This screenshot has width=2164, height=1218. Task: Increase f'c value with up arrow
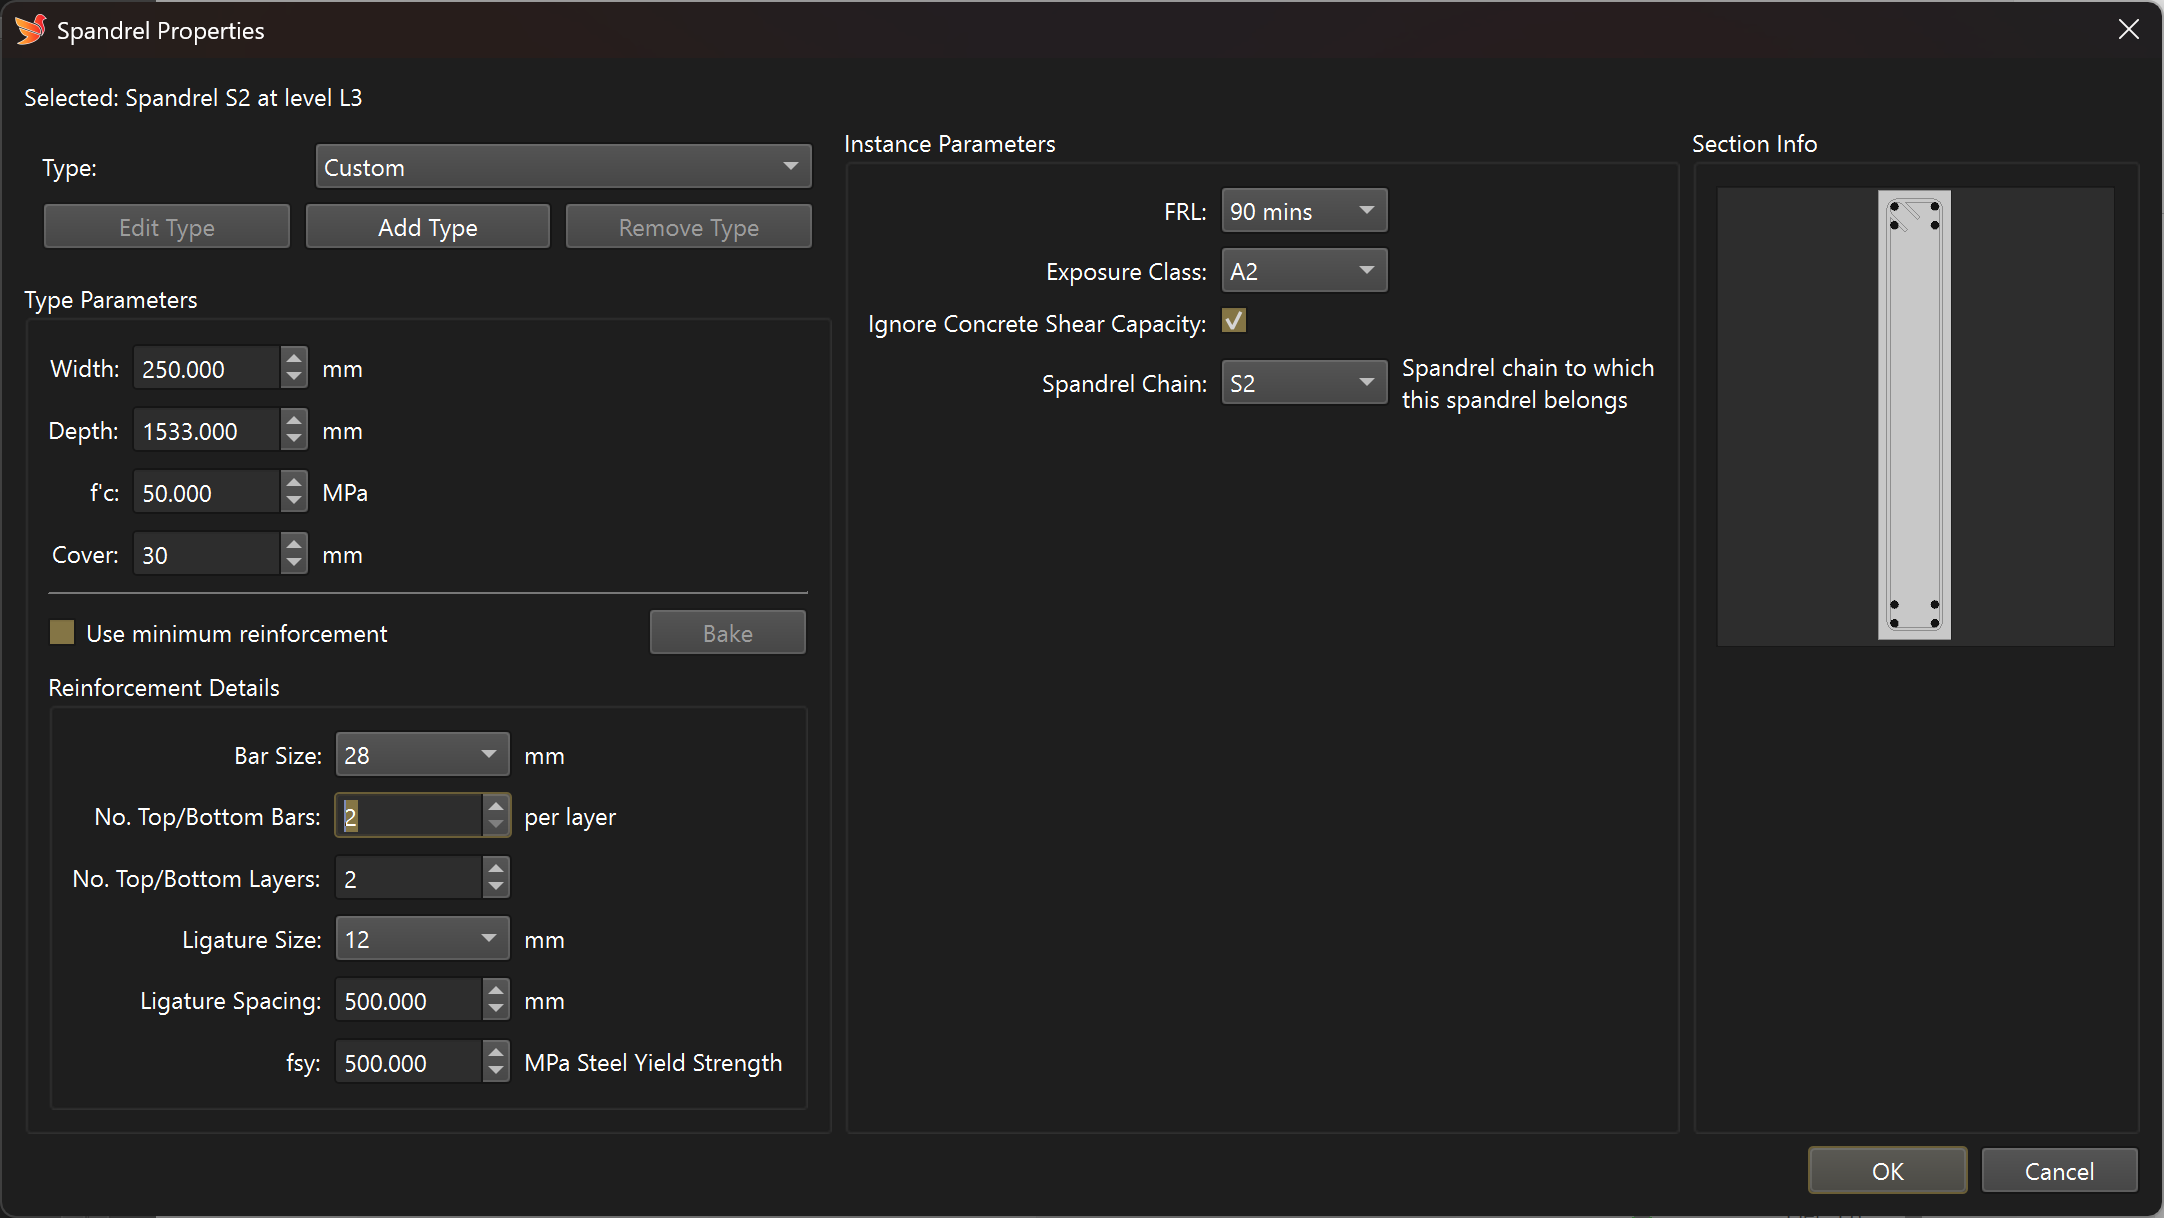pyautogui.click(x=293, y=482)
